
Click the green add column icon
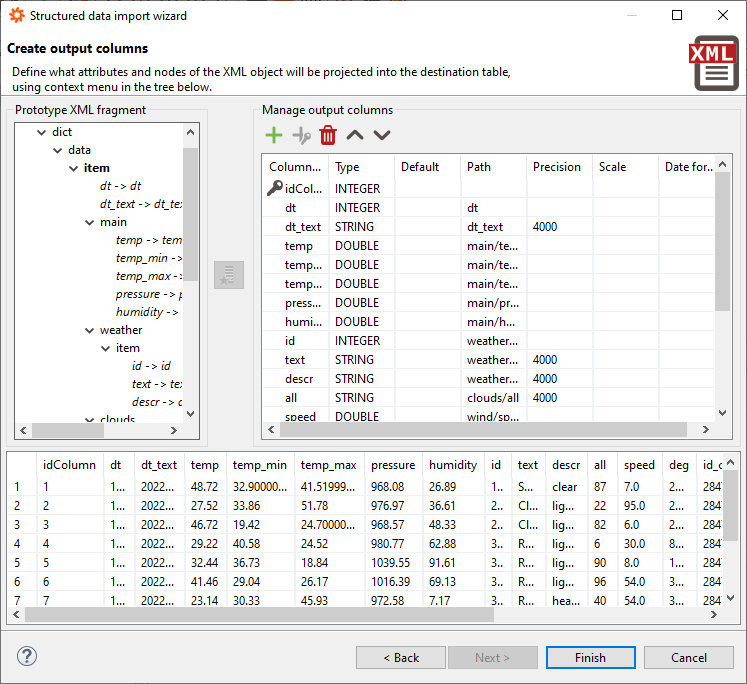(274, 136)
